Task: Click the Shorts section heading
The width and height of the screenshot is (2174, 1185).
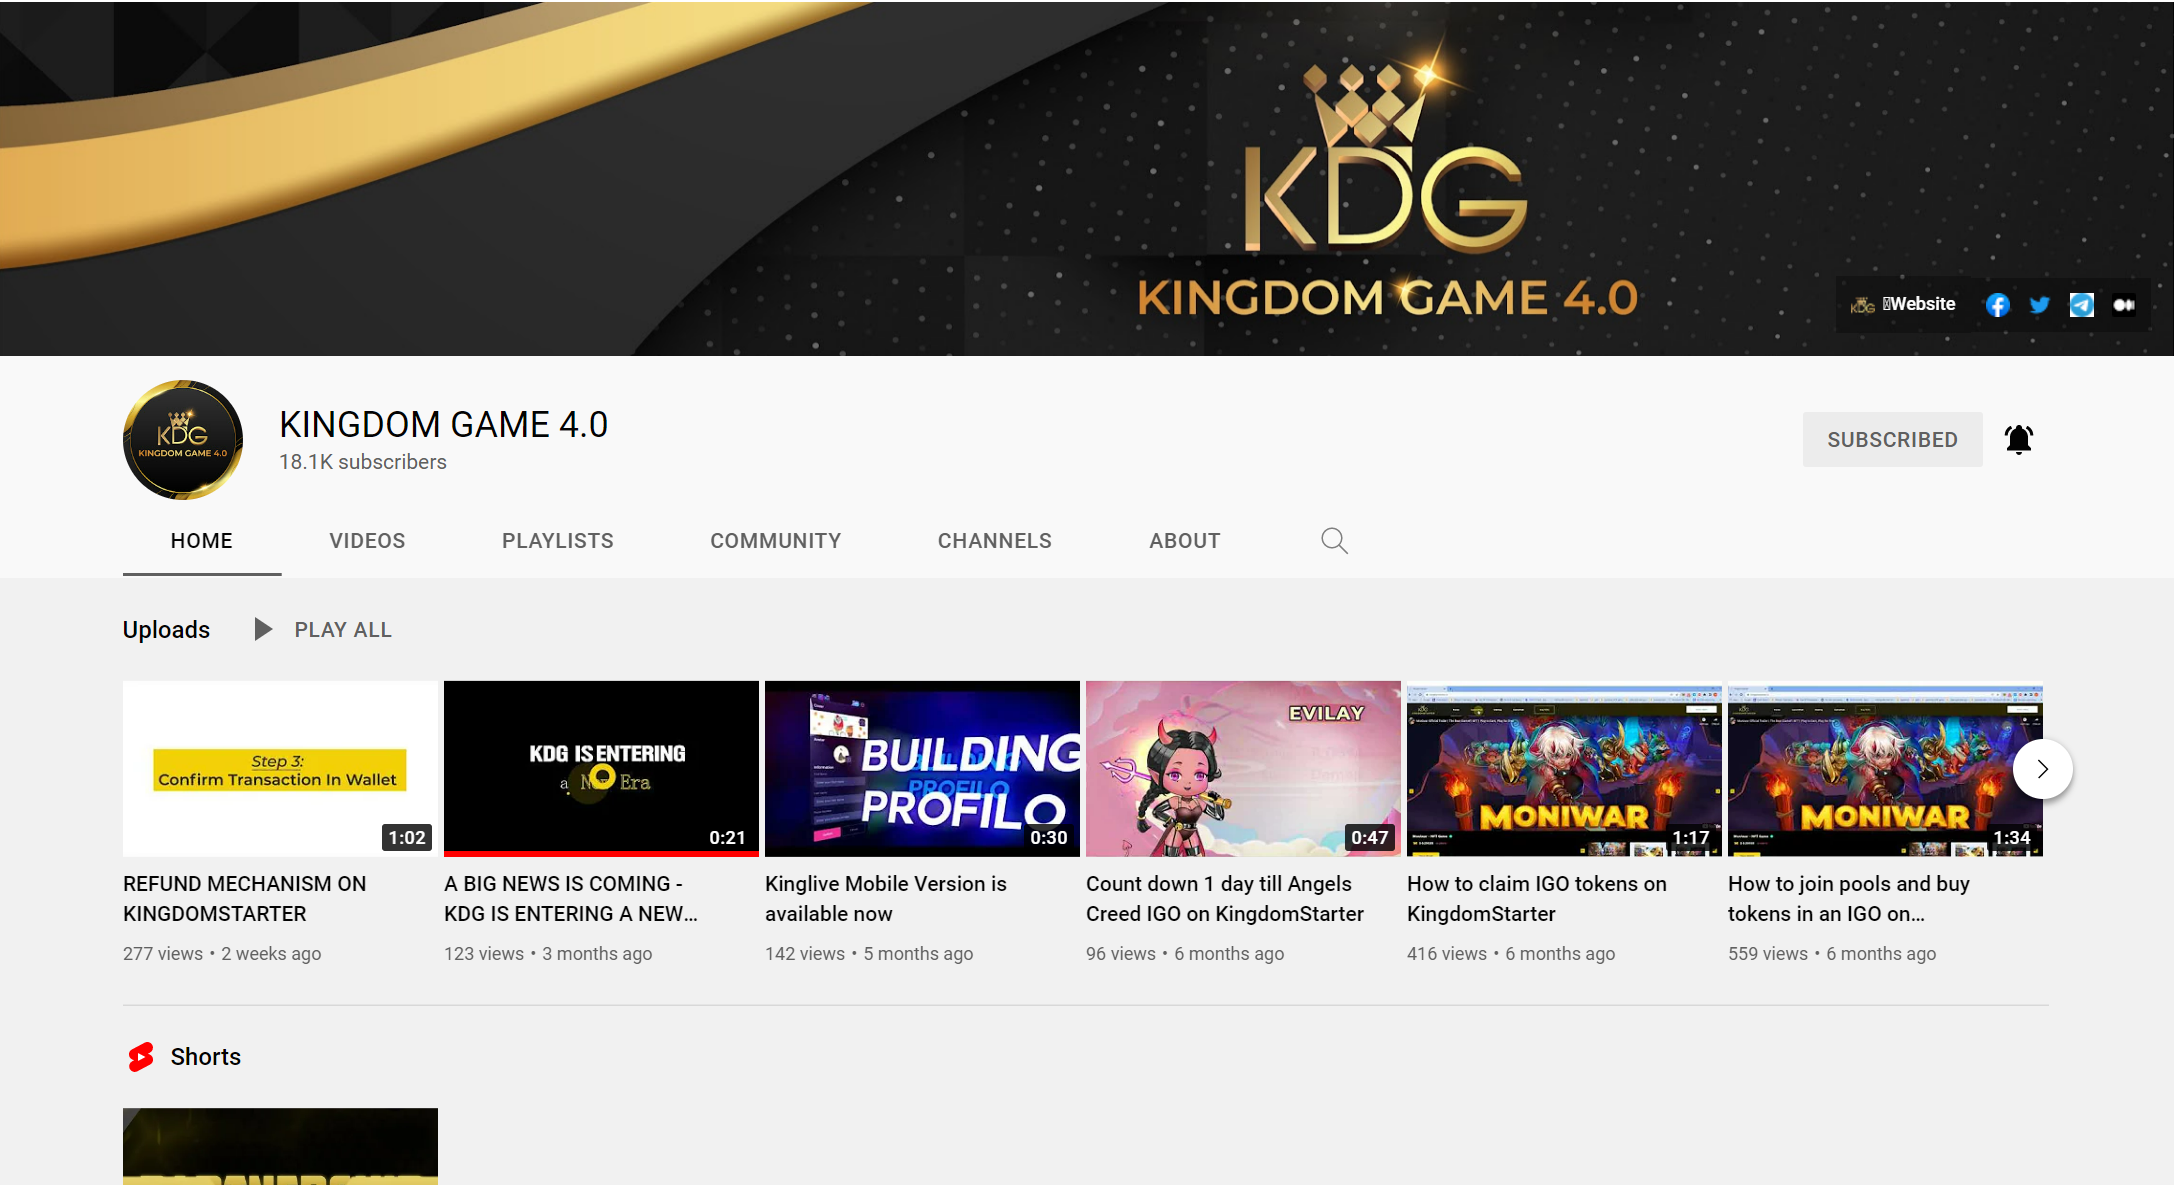Action: tap(206, 1057)
